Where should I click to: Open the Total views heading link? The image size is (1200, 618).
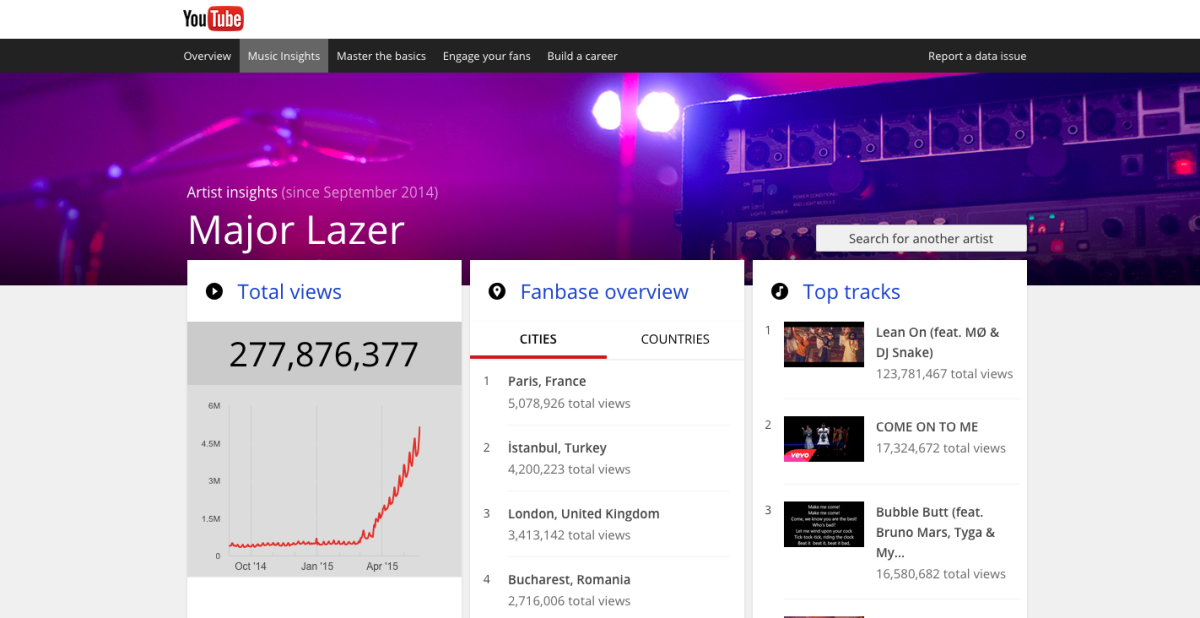(290, 292)
